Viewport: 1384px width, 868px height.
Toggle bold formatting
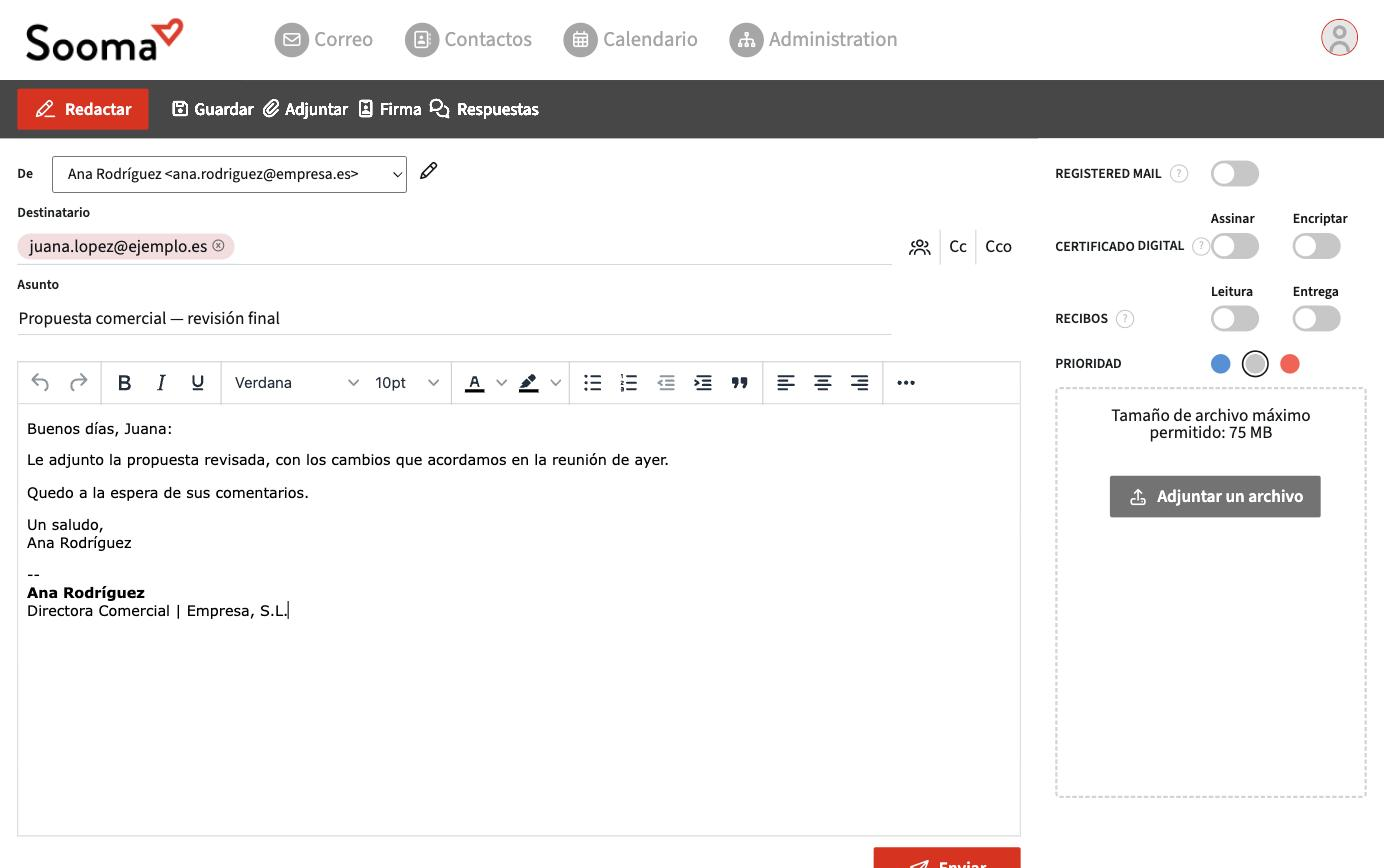click(x=124, y=383)
